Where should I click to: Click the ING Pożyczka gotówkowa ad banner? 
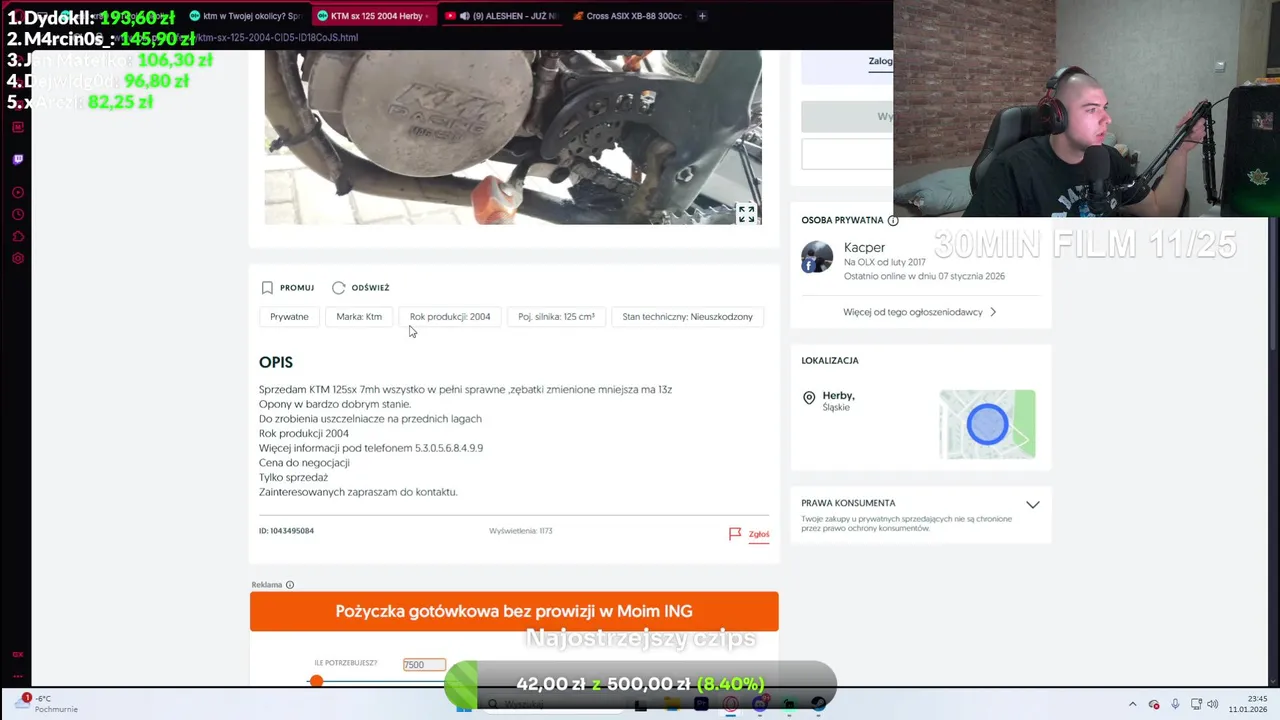[514, 611]
